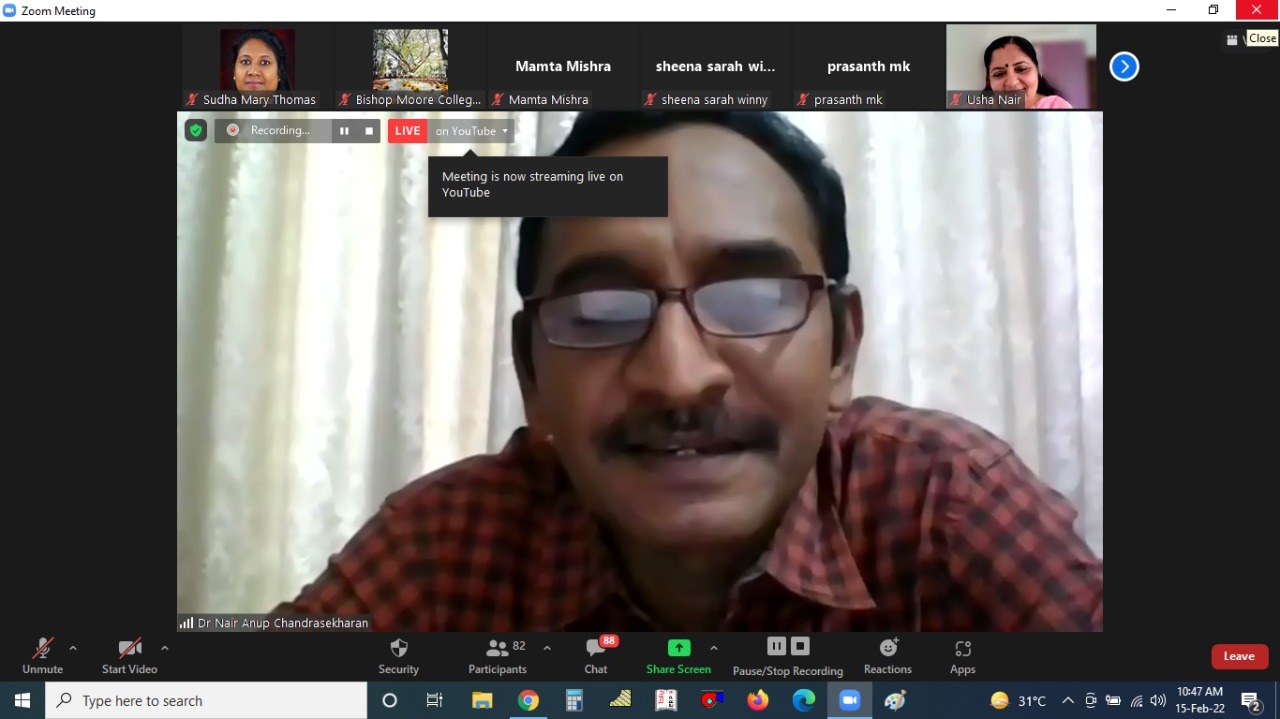Screen dimensions: 1280x719
Task: Open the Wi-Fi network tray icon
Action: 1136,700
